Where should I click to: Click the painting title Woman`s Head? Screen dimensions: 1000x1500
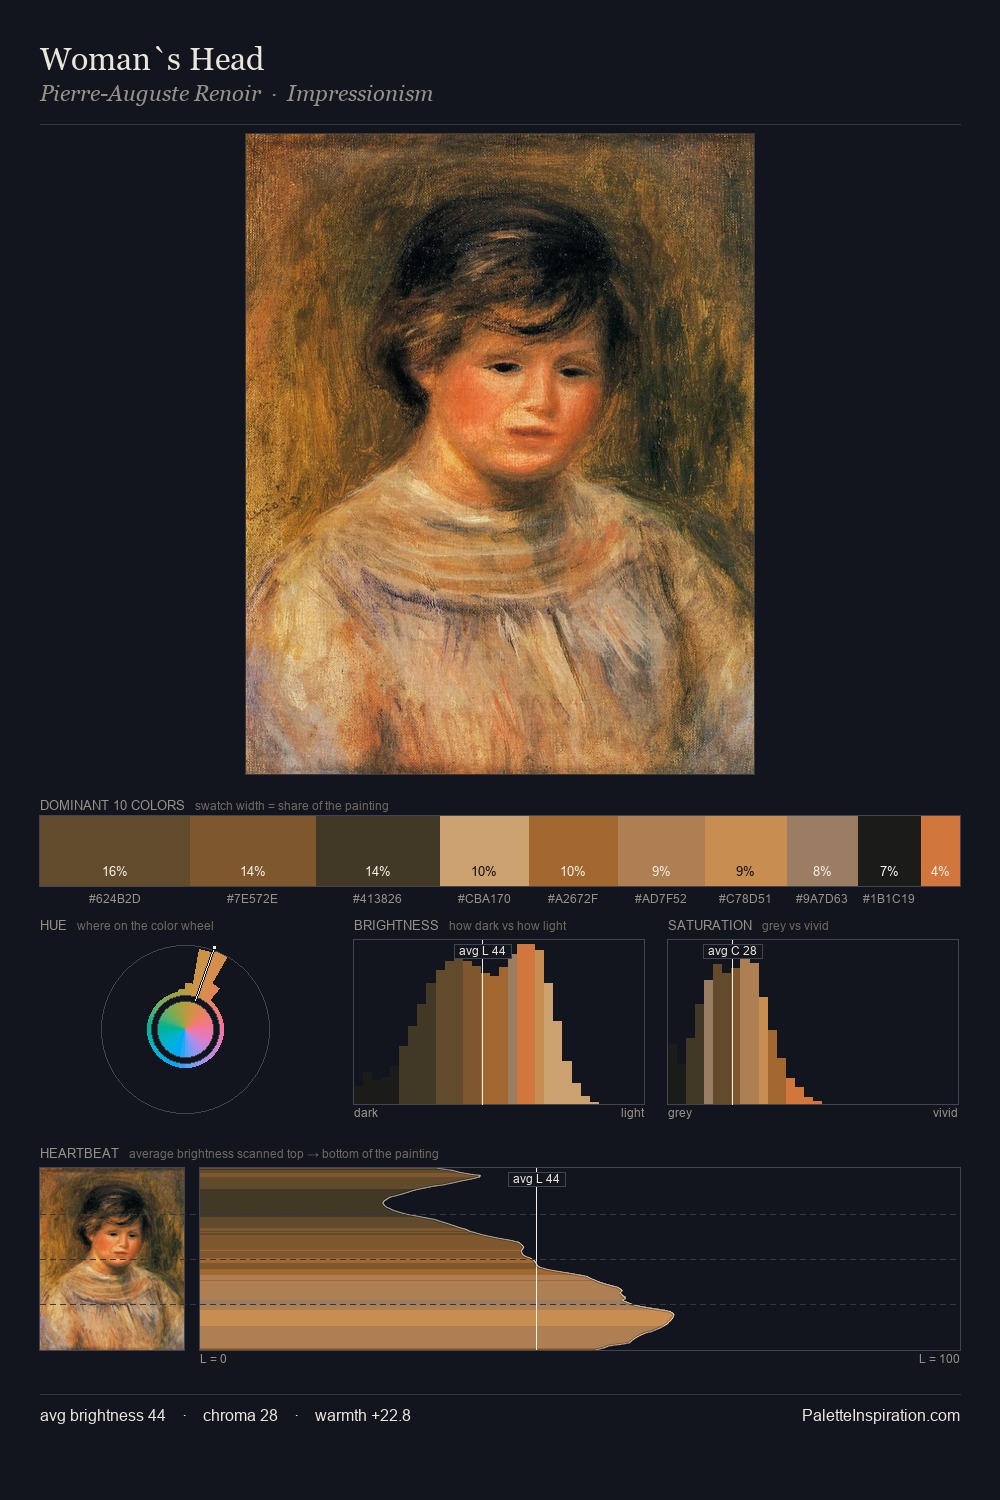click(x=152, y=59)
